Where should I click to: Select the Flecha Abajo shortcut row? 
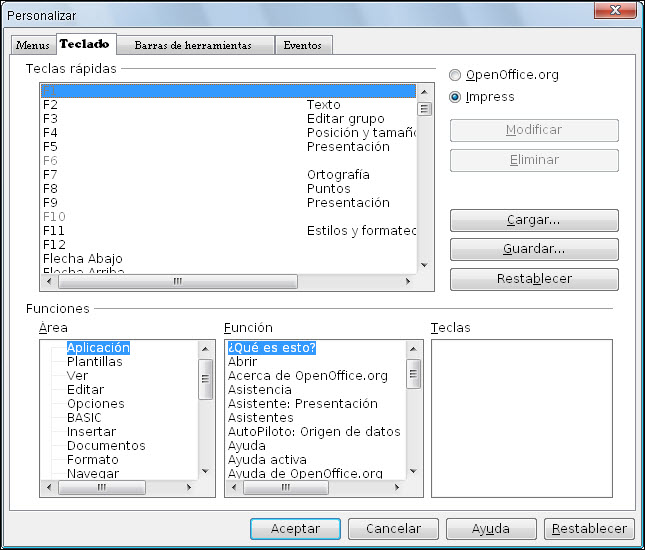(x=228, y=259)
